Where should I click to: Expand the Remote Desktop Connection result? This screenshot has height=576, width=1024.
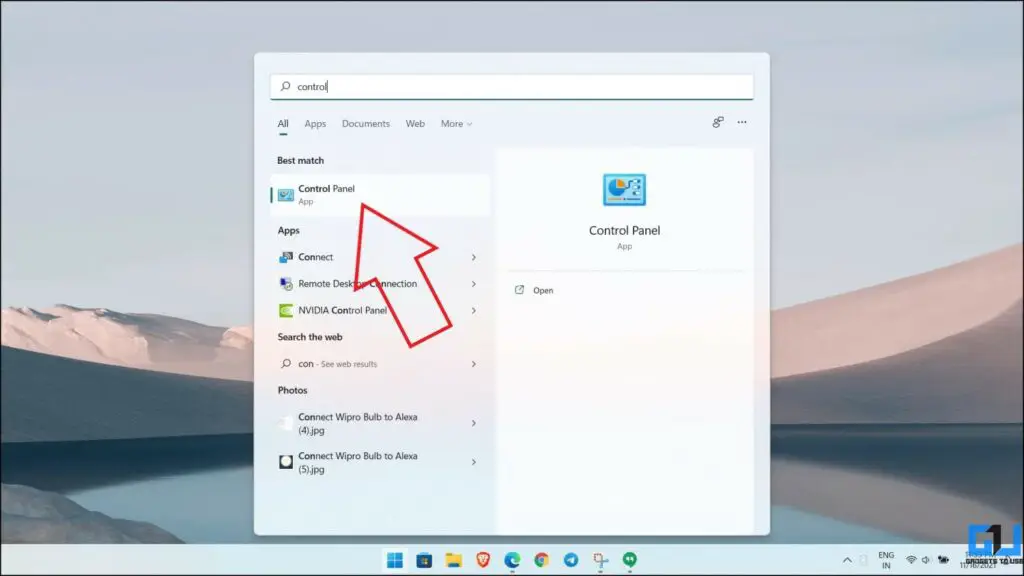pyautogui.click(x=473, y=284)
